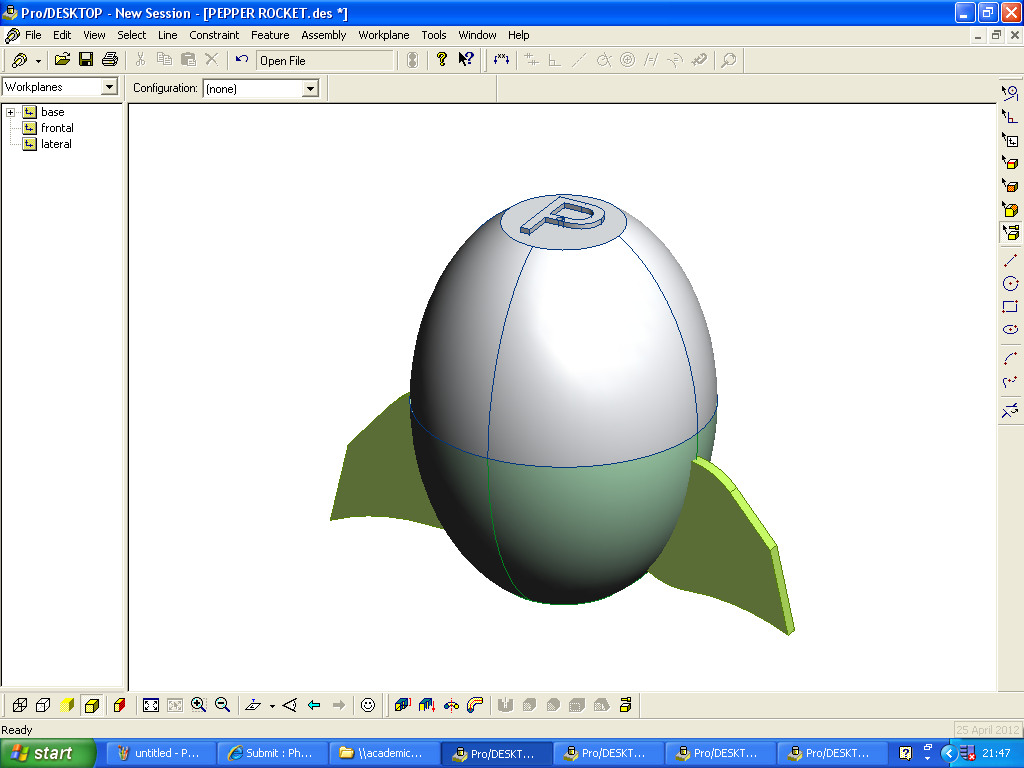Select the Line sketching tool
1024x768 pixels.
[x=1010, y=261]
